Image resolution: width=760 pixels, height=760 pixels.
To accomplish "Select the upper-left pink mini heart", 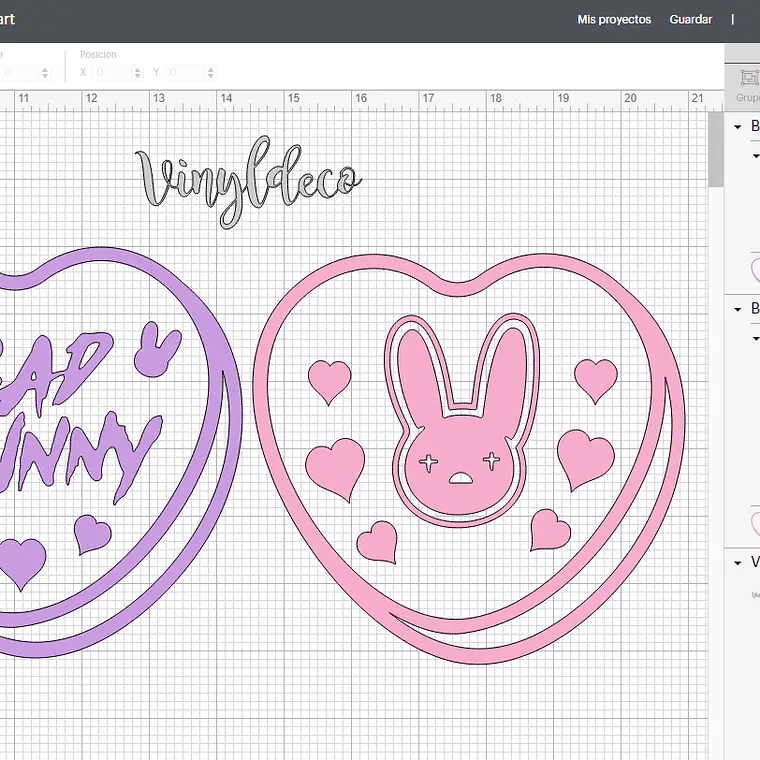I will pyautogui.click(x=330, y=381).
